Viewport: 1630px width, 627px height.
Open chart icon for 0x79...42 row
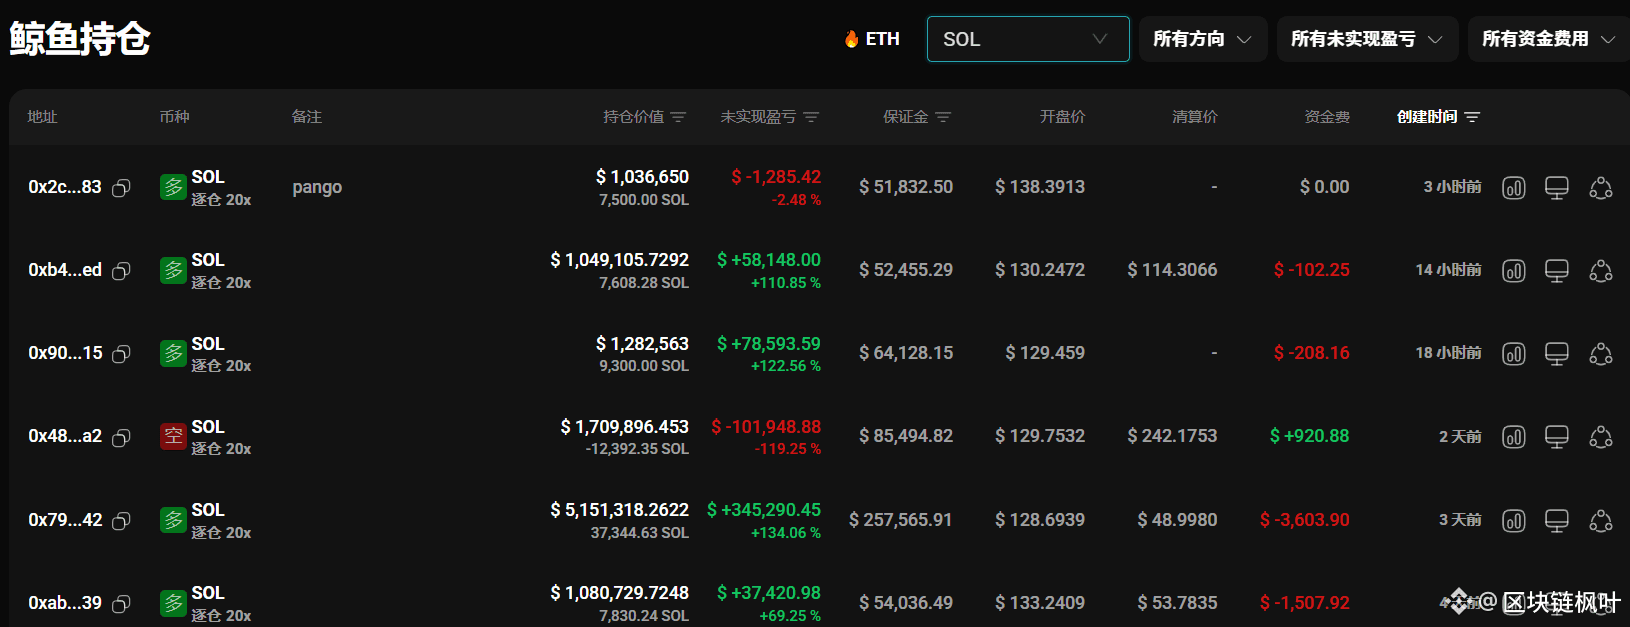point(1513,521)
